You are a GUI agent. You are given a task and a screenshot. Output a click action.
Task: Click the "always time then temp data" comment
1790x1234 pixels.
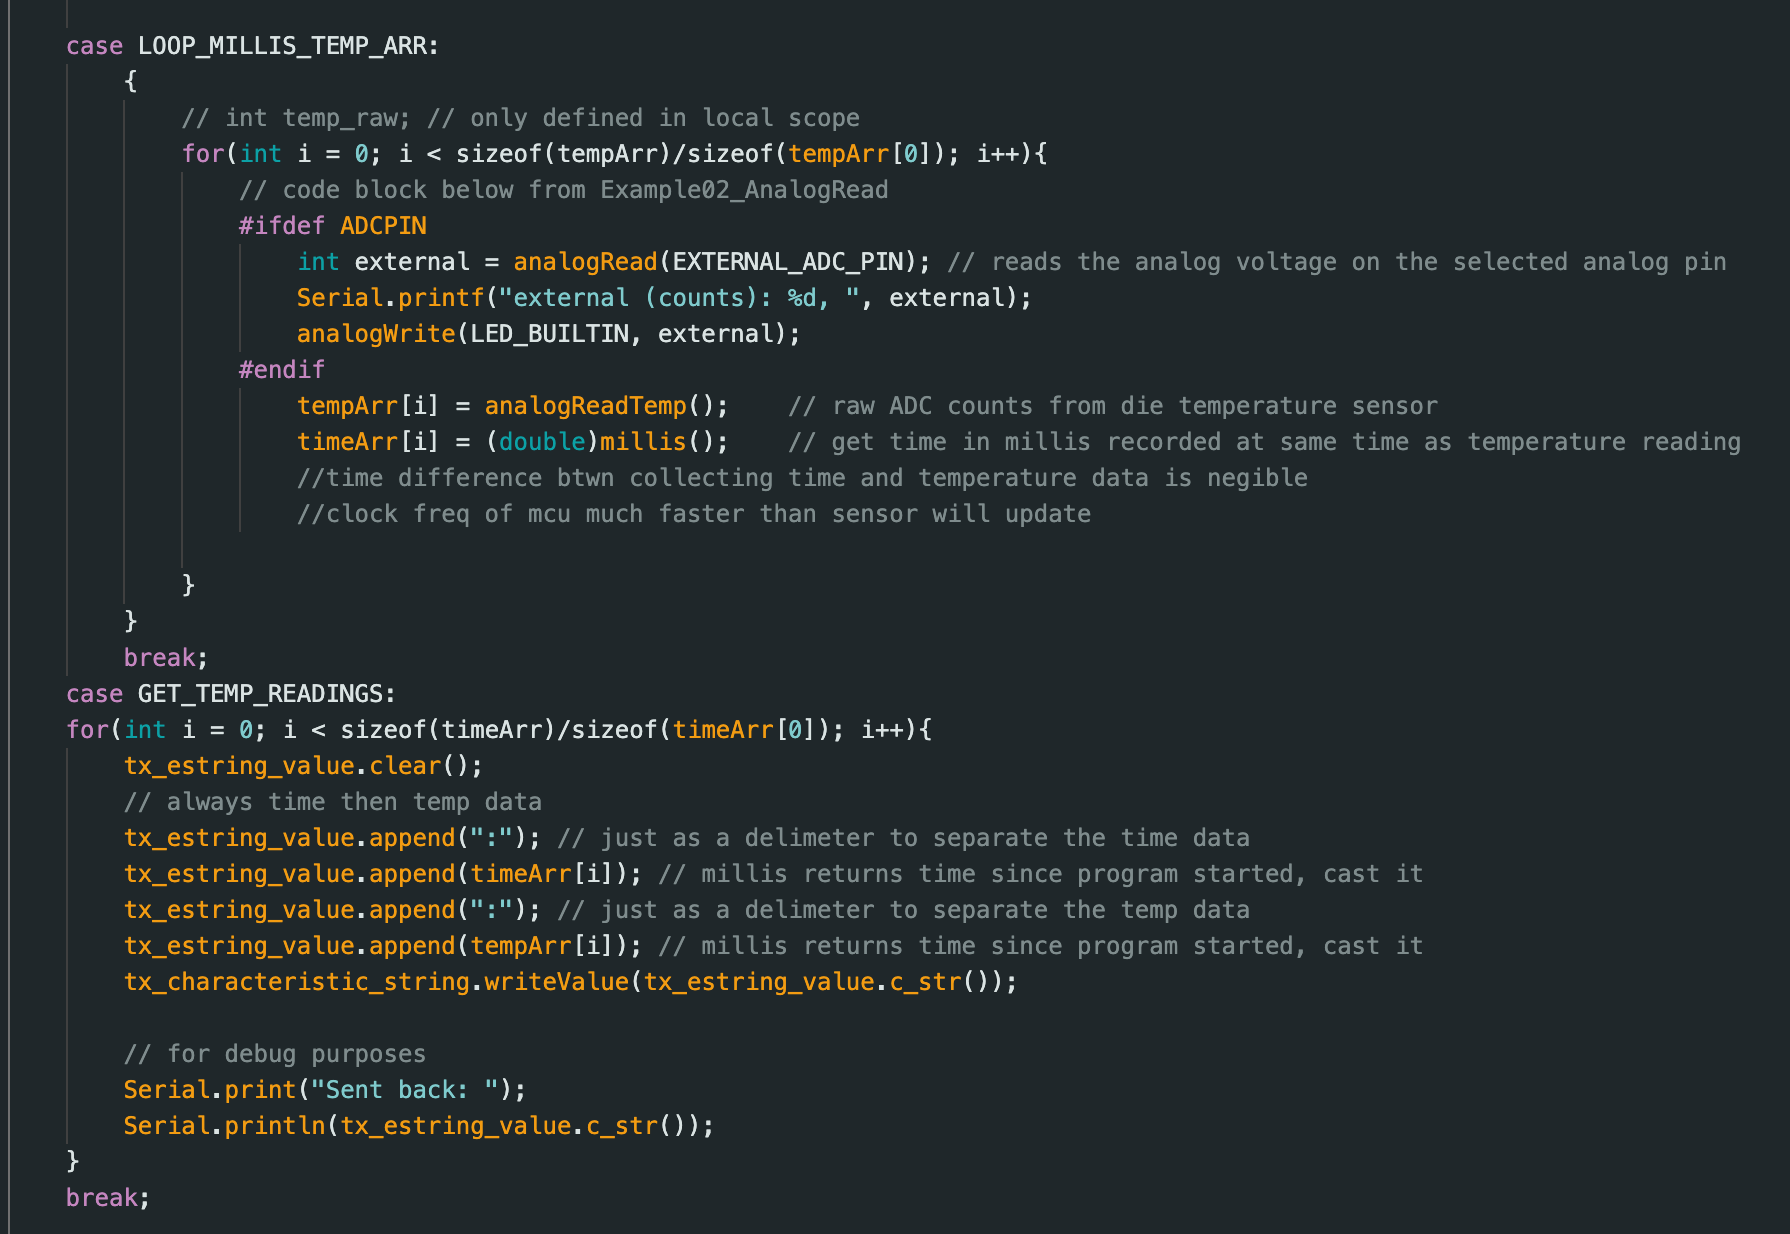(332, 802)
